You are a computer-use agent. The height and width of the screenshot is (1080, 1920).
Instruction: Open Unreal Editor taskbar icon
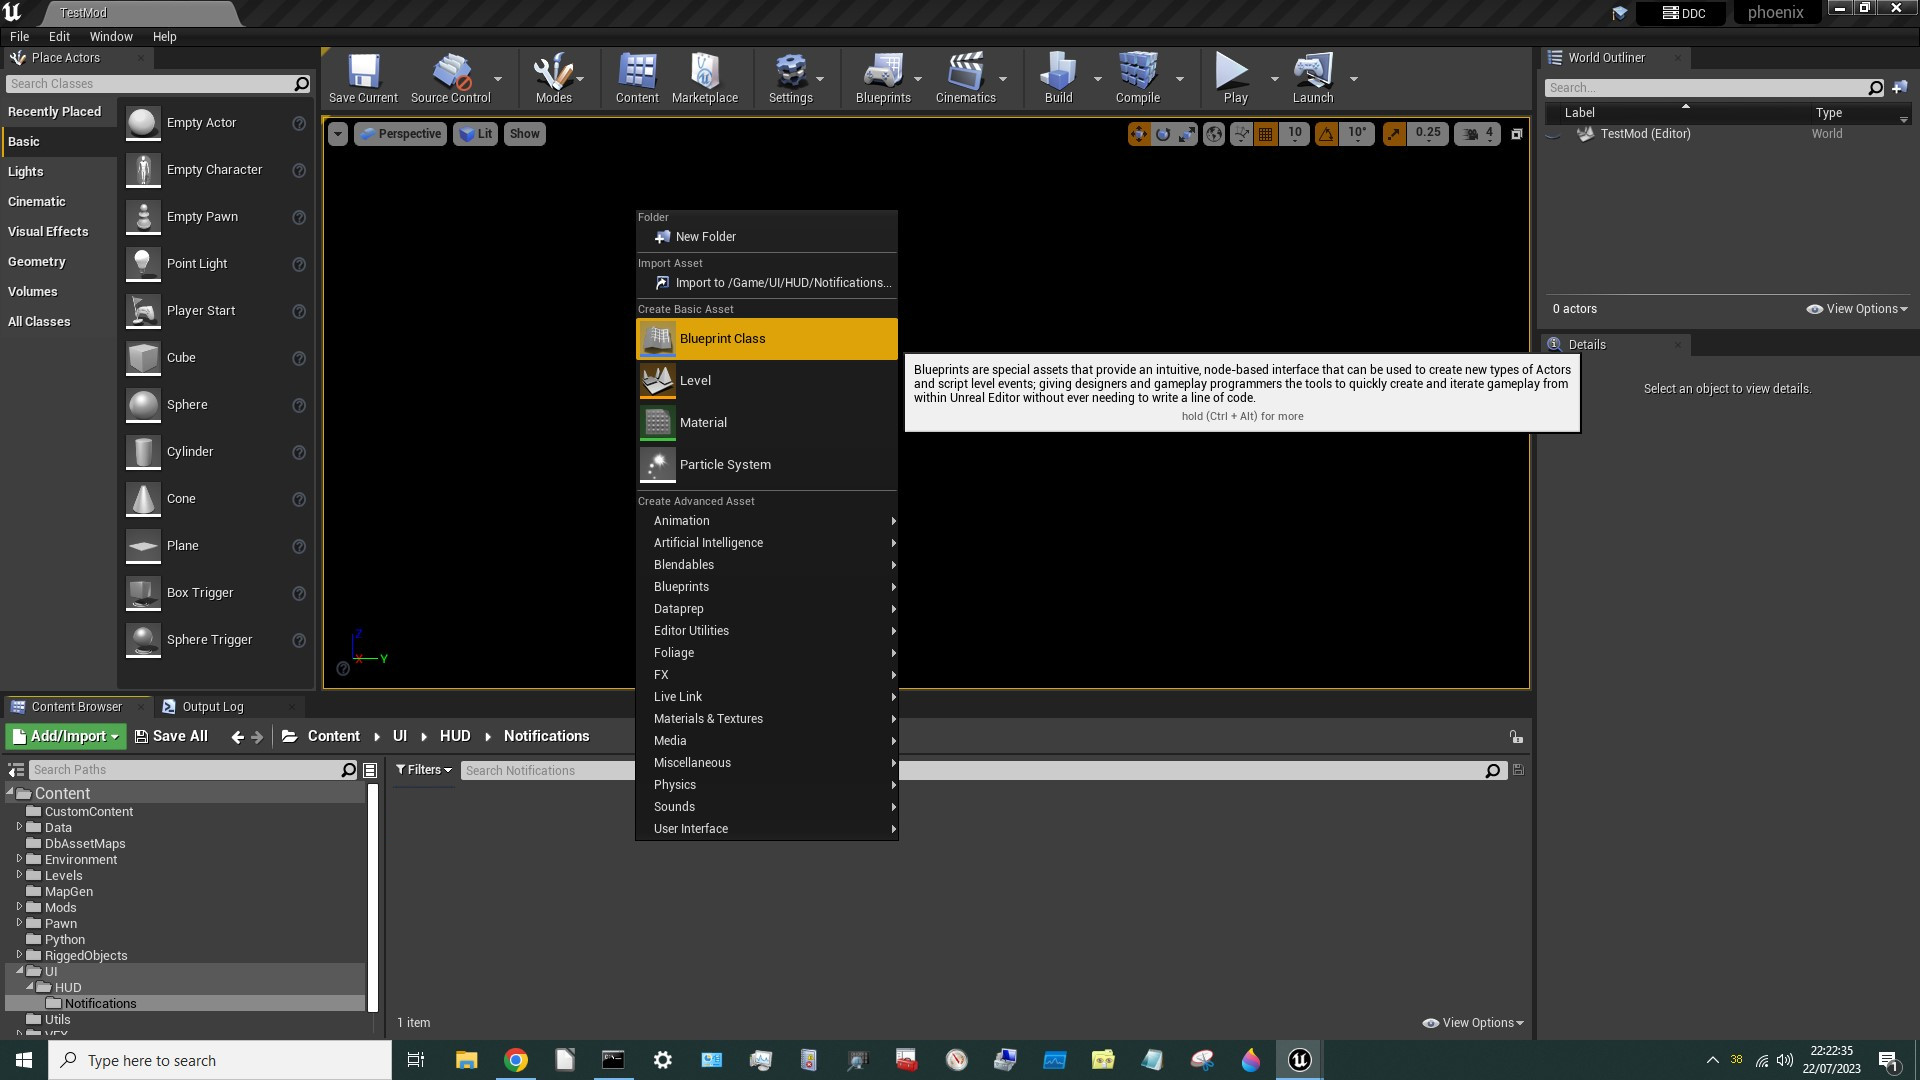pyautogui.click(x=1299, y=1060)
